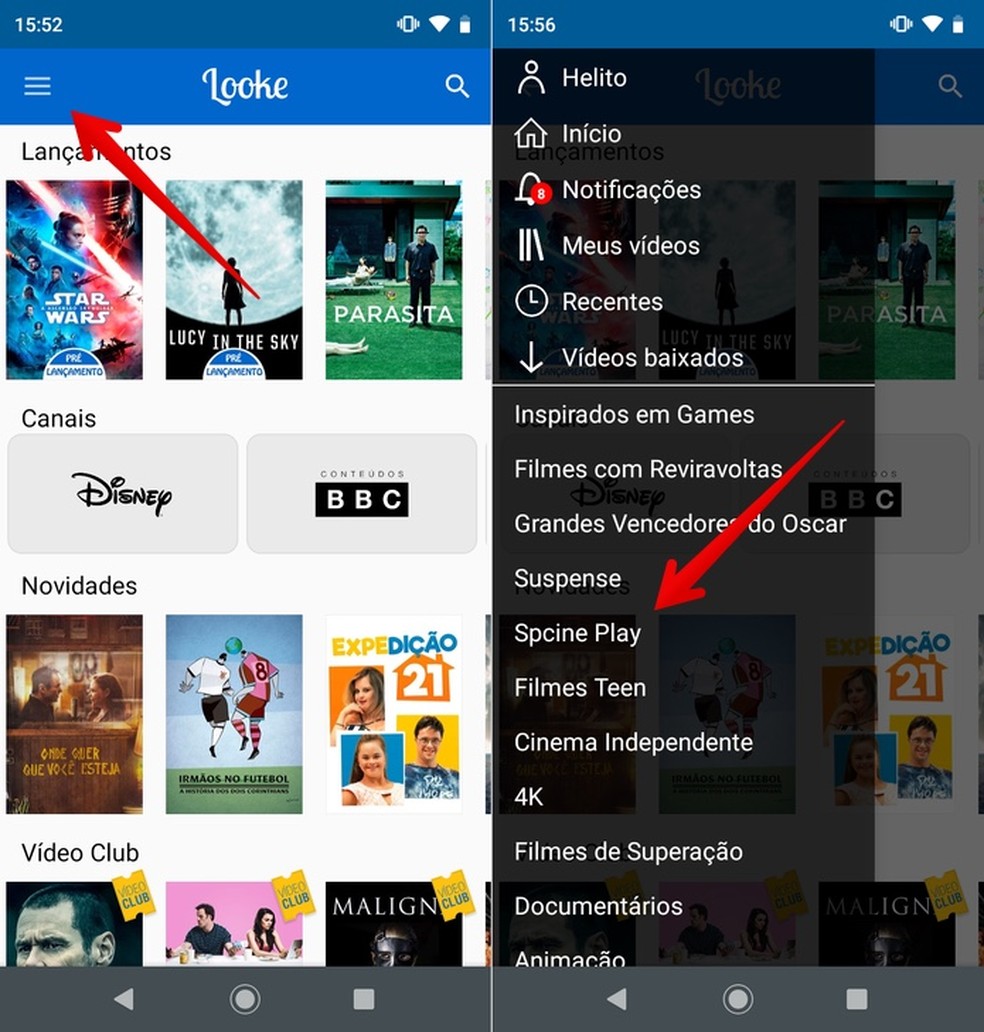984x1032 pixels.
Task: Choose Animação category
Action: coord(569,960)
